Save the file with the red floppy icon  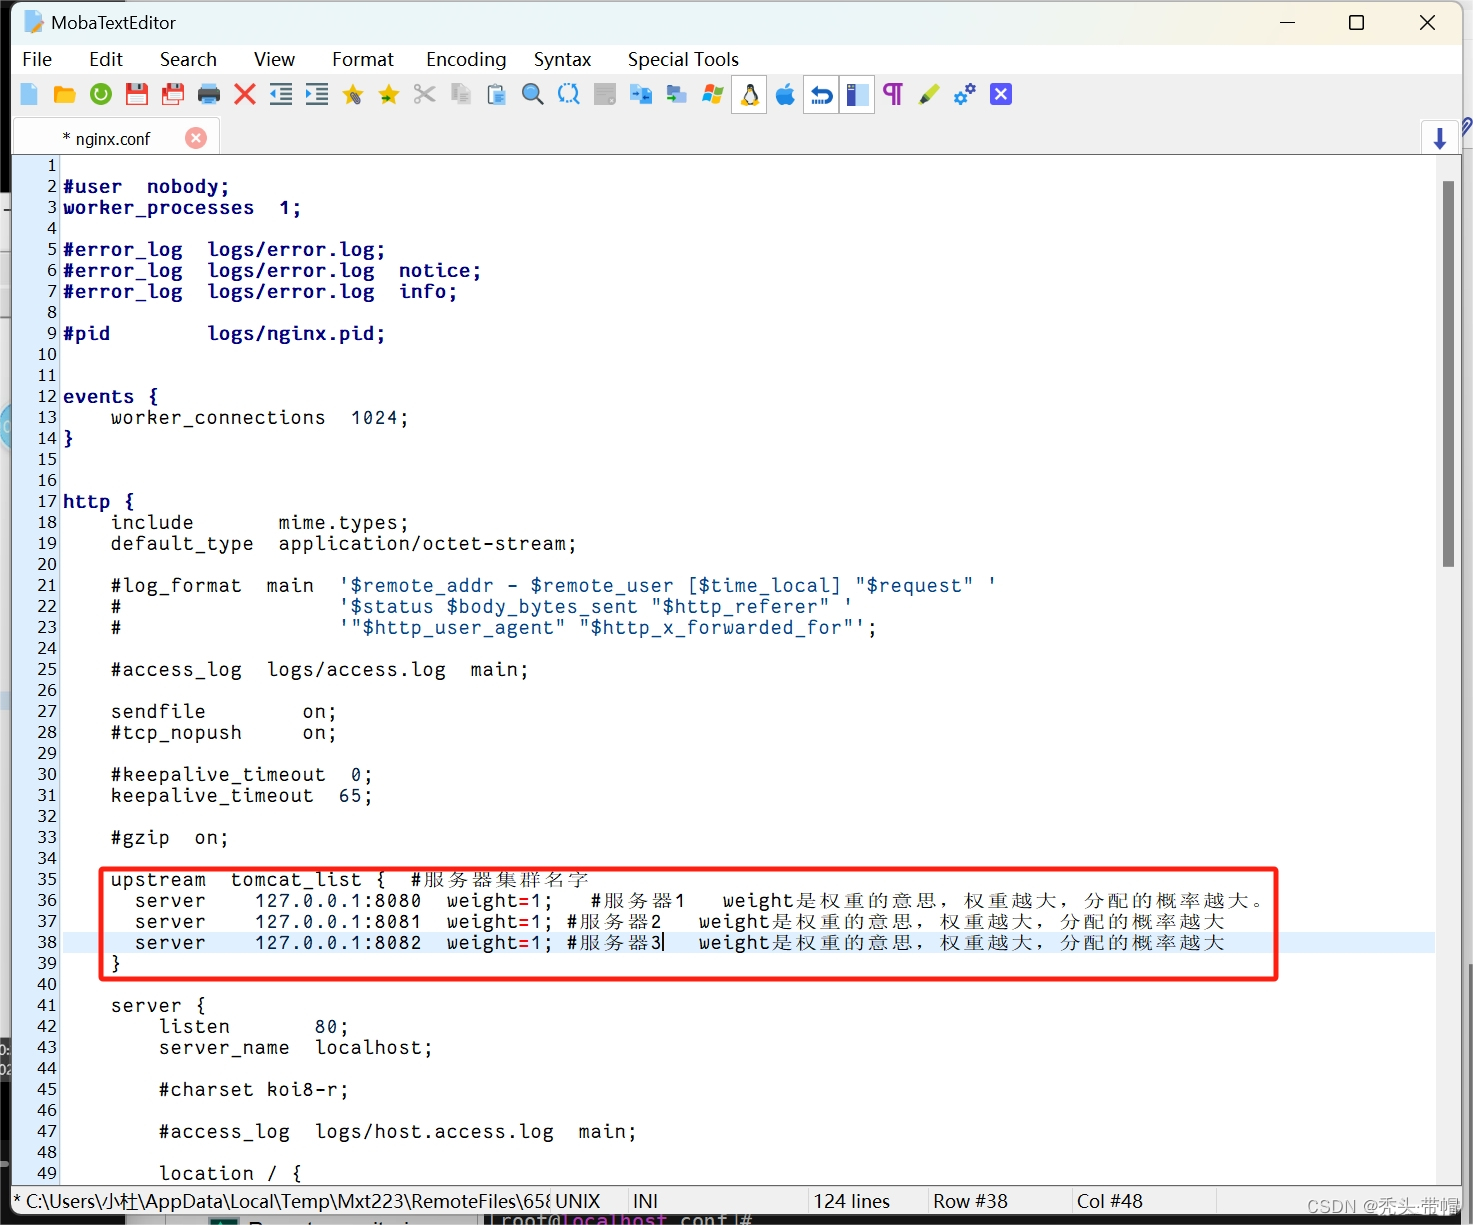137,95
